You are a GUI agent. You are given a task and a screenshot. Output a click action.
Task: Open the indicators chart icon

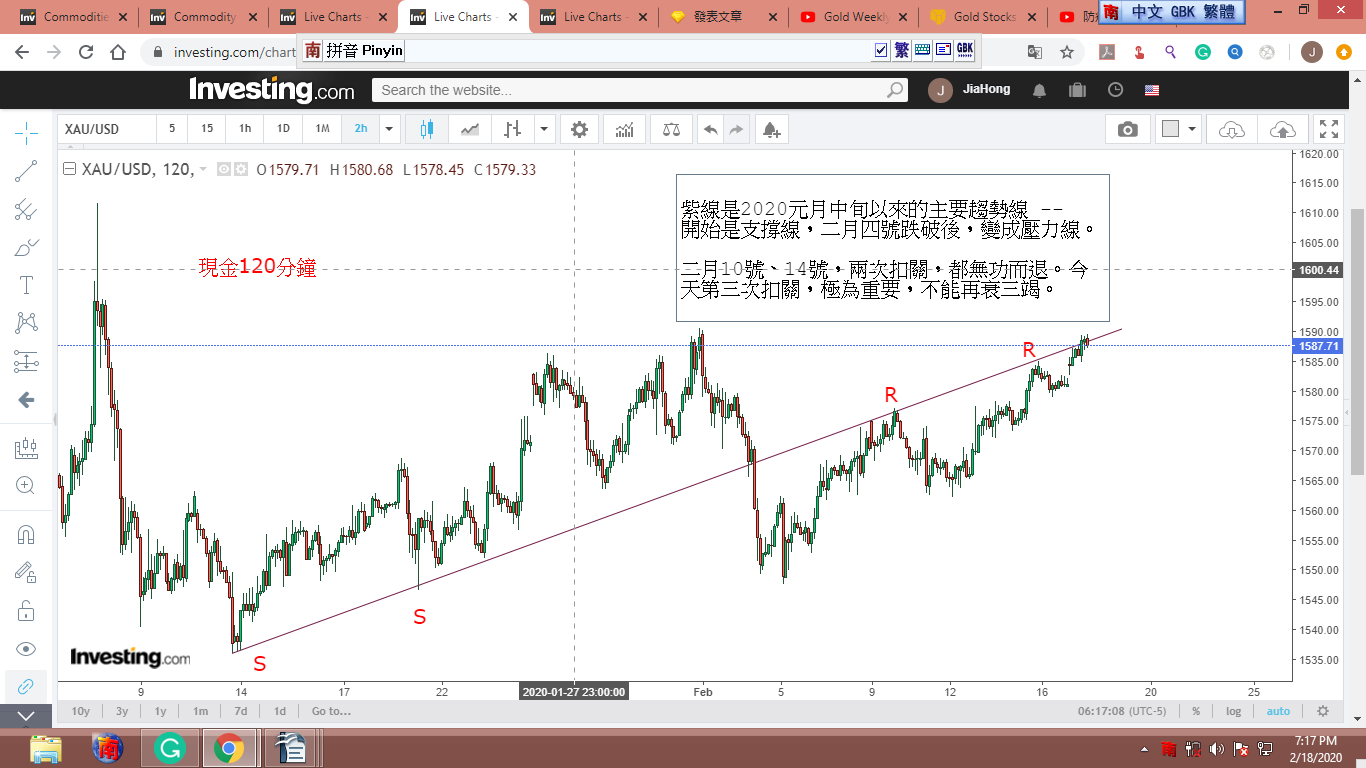tap(625, 129)
